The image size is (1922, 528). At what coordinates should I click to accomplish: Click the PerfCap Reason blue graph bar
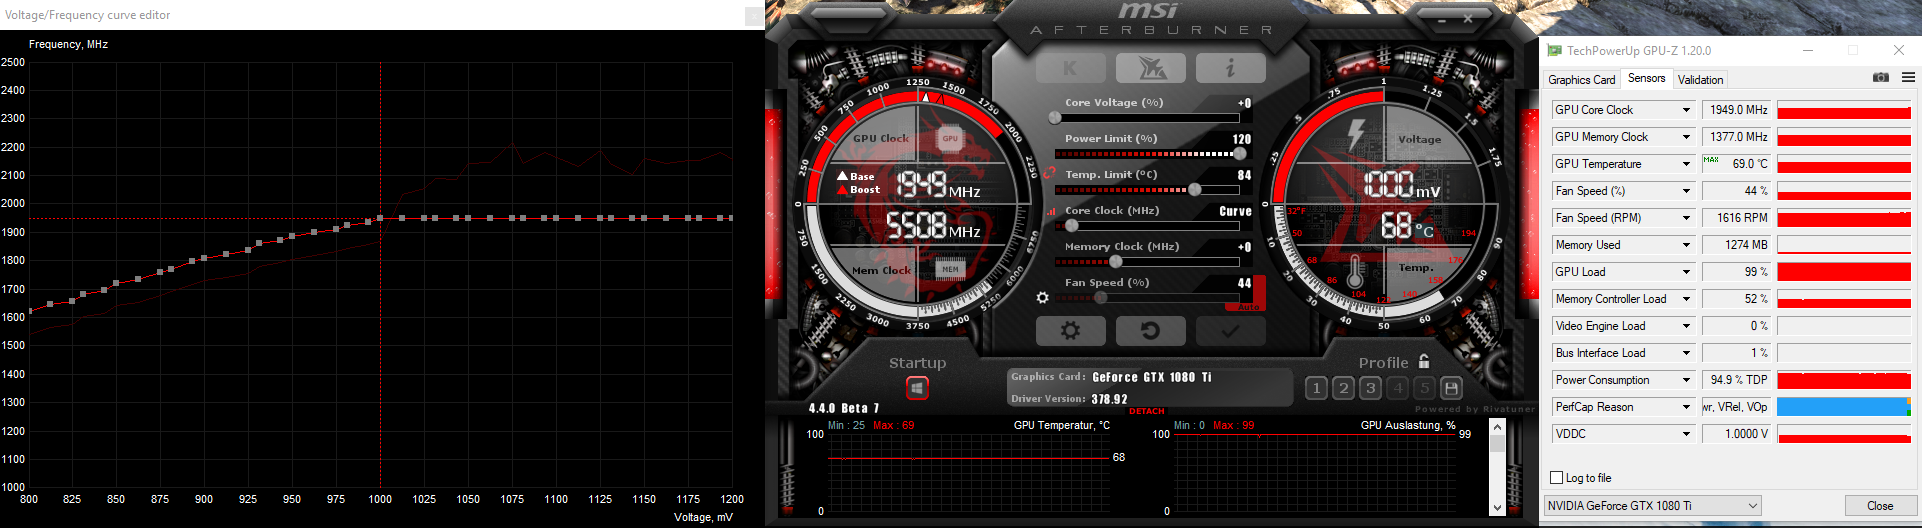[x=1844, y=407]
